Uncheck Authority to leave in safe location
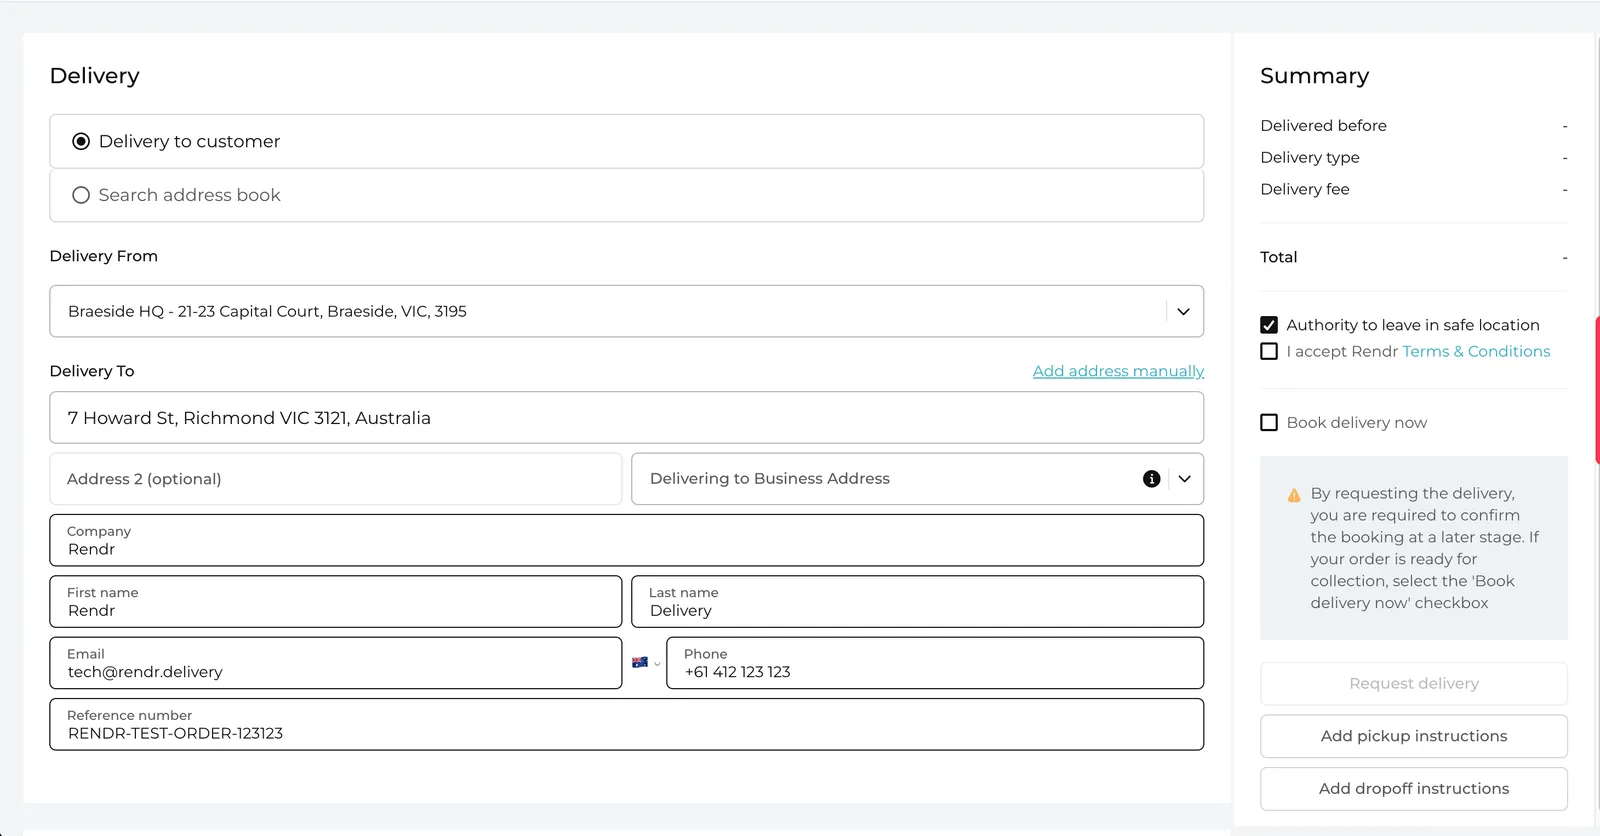Image resolution: width=1600 pixels, height=836 pixels. (1269, 325)
